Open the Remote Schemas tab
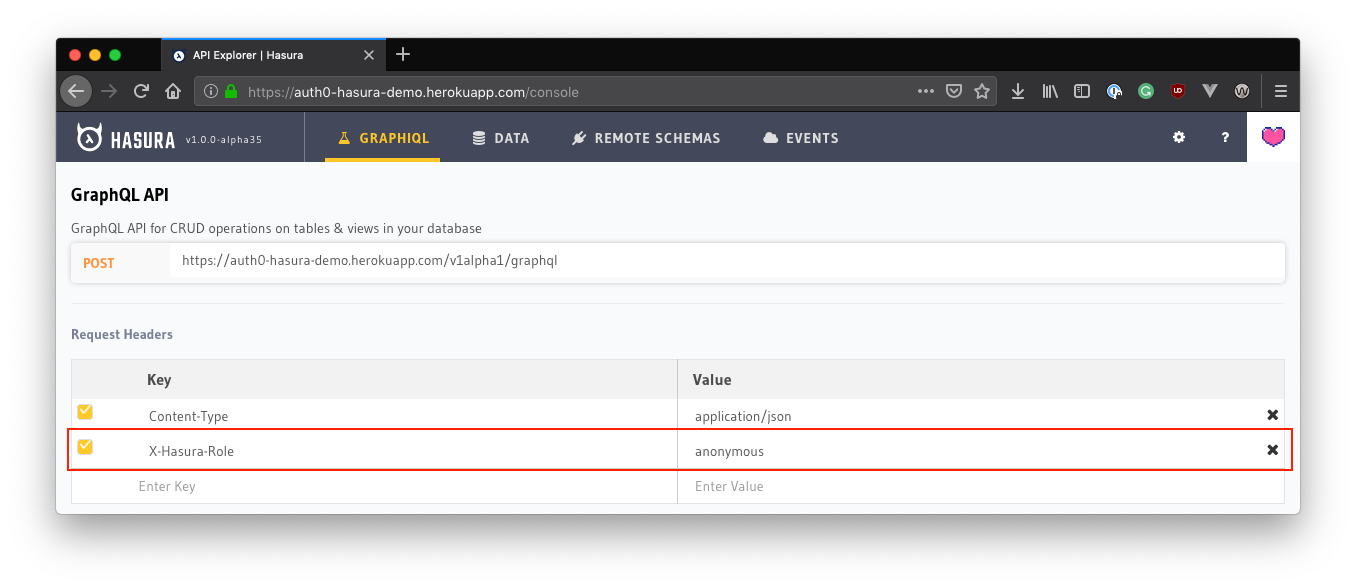 point(646,138)
